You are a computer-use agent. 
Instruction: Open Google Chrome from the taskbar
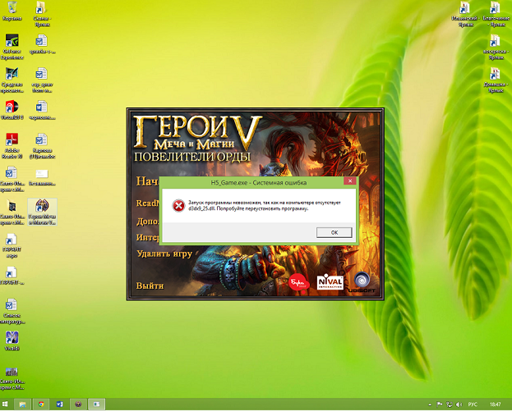(x=41, y=404)
